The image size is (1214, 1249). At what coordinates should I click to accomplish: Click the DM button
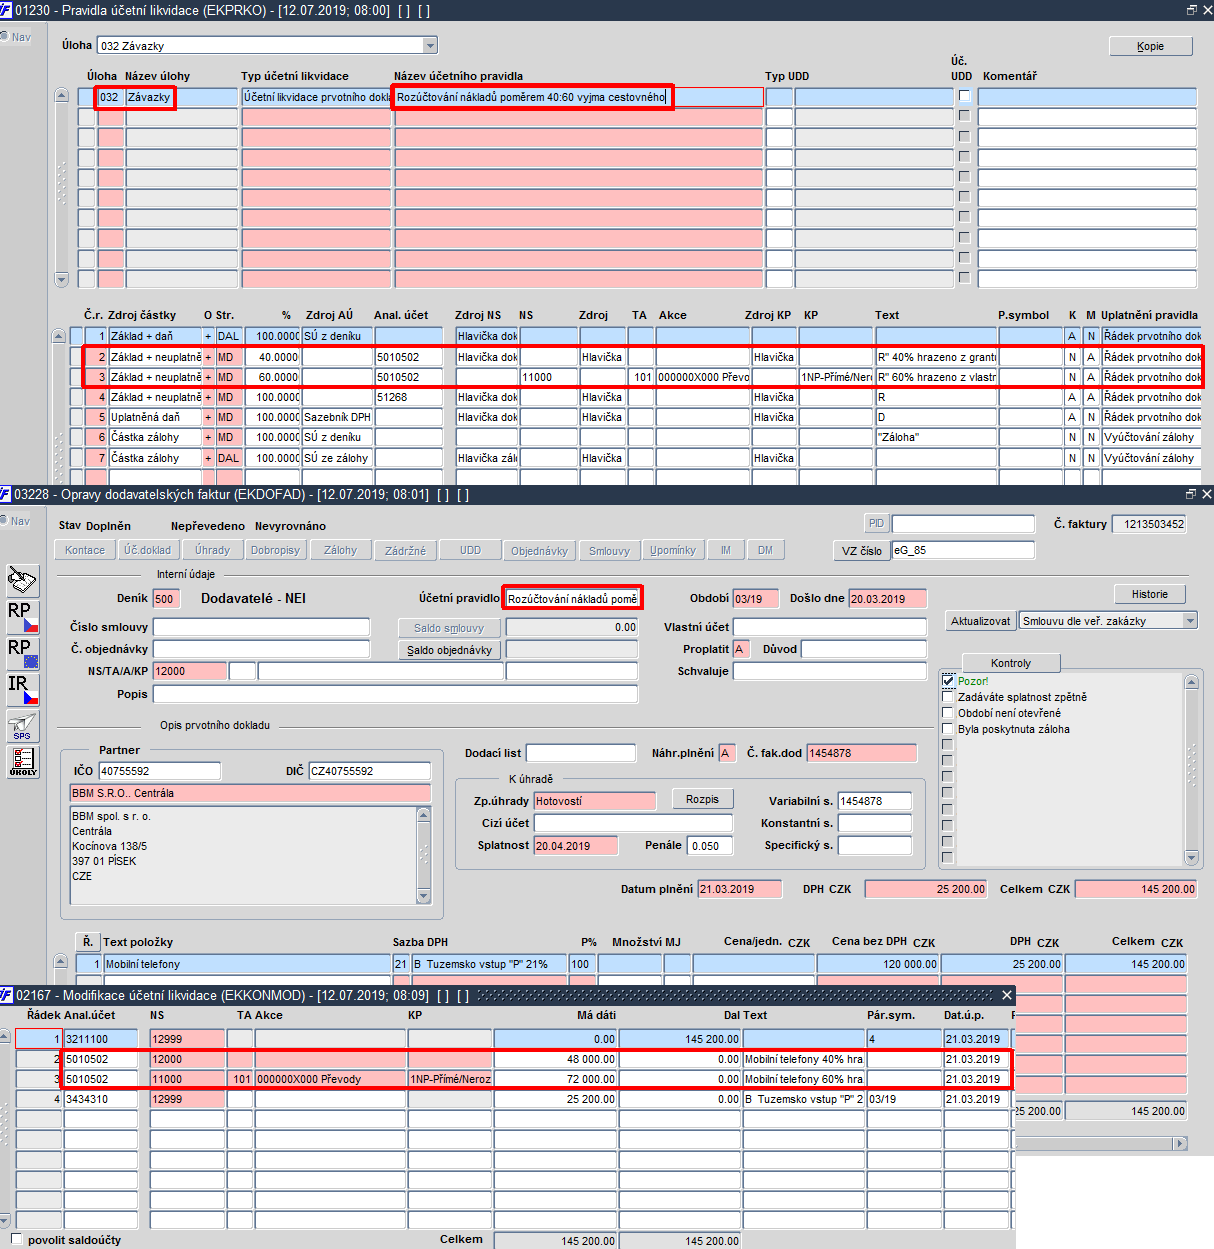(765, 550)
